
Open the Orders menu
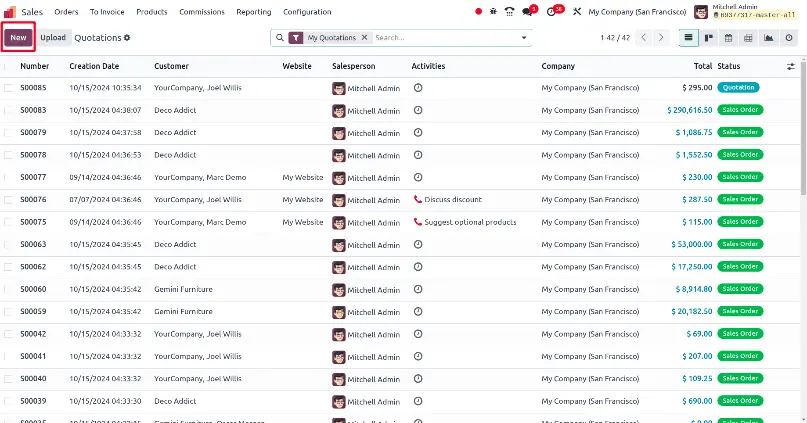click(66, 12)
